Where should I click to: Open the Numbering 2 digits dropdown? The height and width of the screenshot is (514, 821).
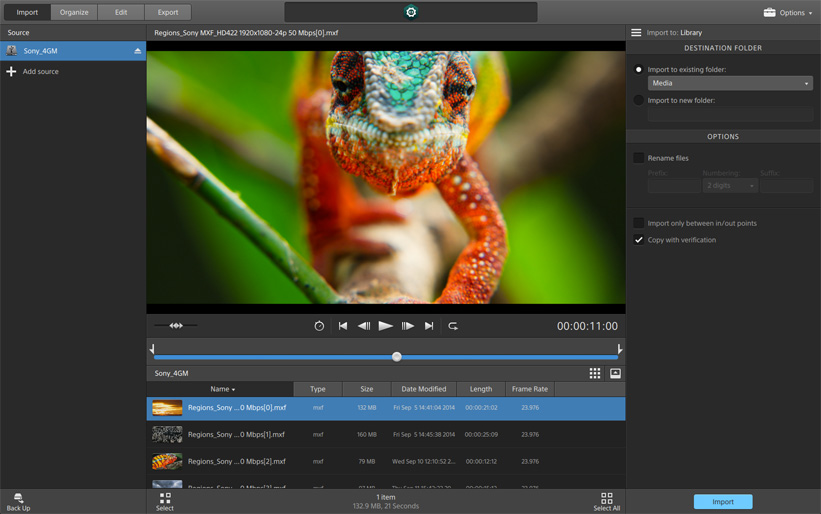730,185
